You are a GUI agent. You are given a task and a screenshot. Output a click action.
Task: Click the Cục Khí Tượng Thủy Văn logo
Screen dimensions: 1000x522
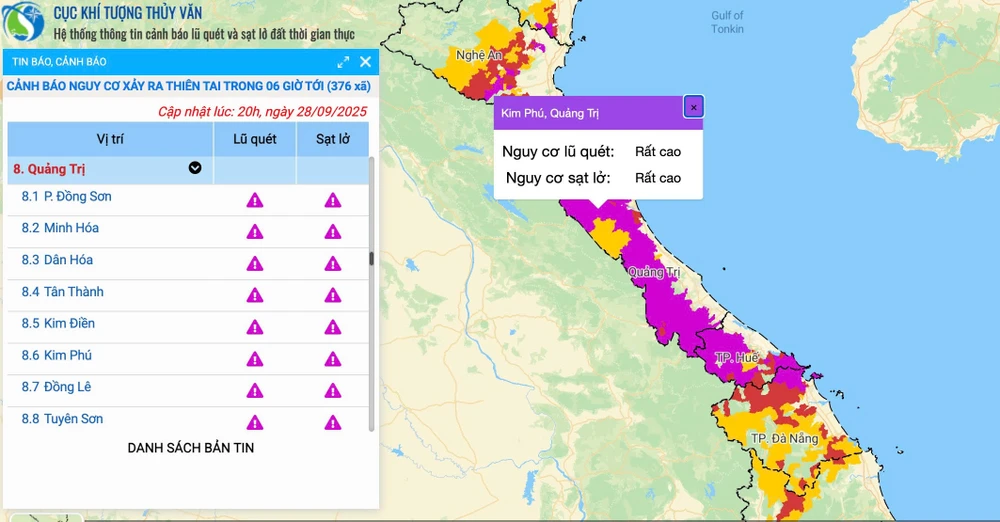click(x=24, y=24)
